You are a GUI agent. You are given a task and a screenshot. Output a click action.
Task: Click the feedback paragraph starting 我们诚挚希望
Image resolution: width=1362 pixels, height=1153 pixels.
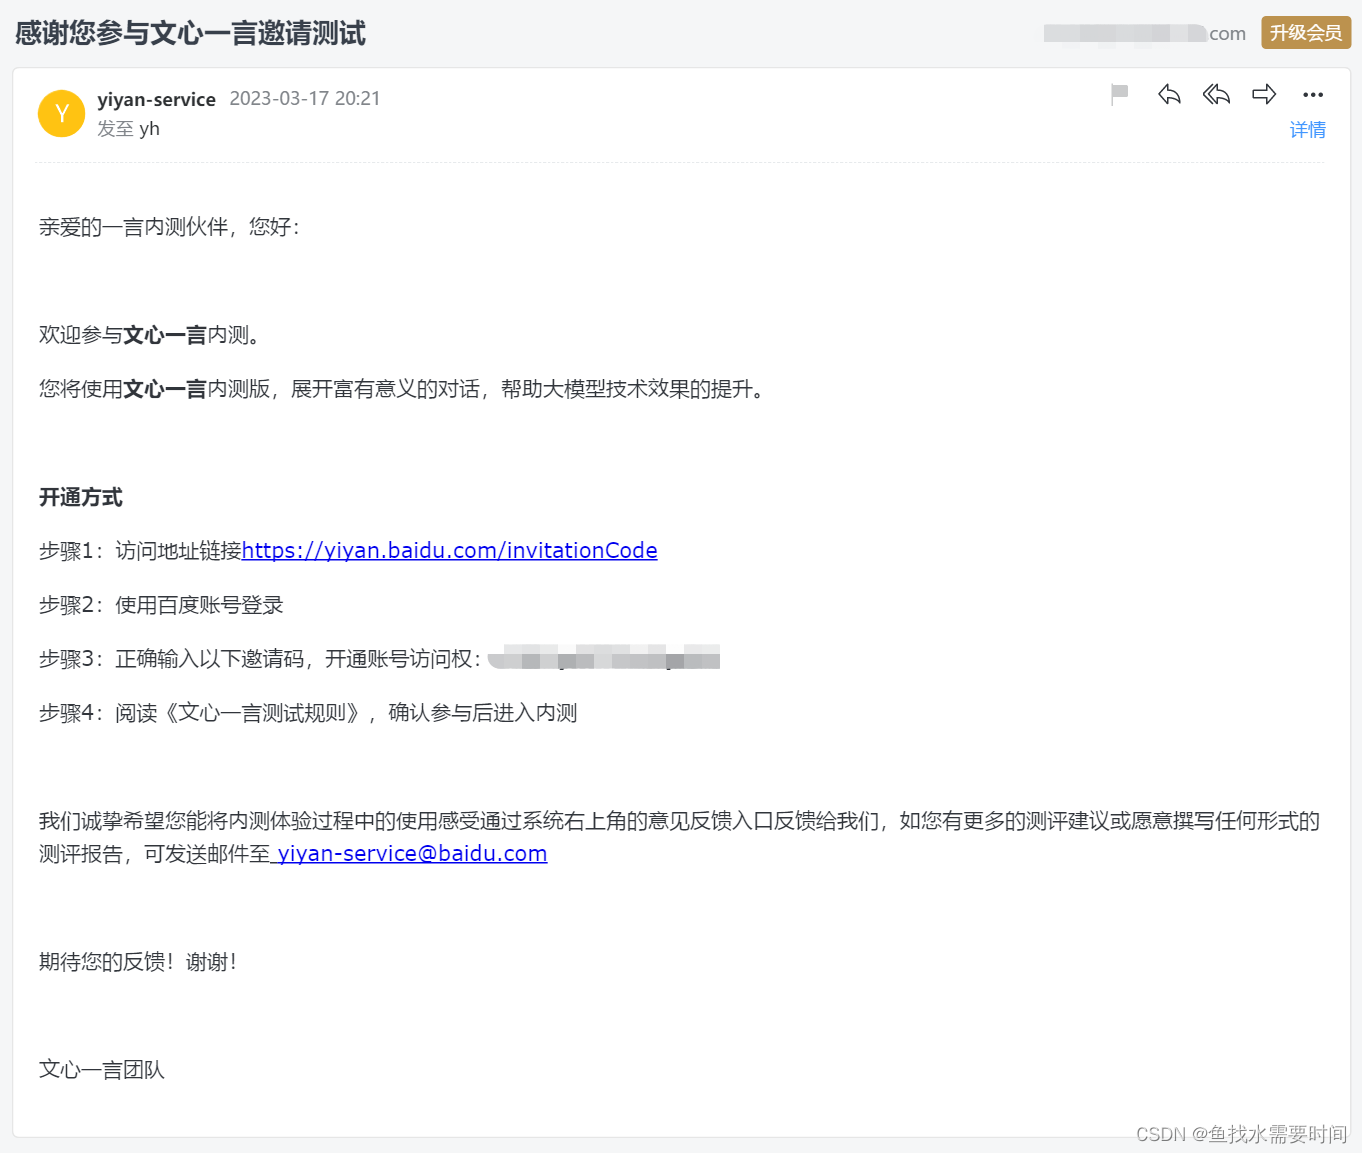coord(680,837)
